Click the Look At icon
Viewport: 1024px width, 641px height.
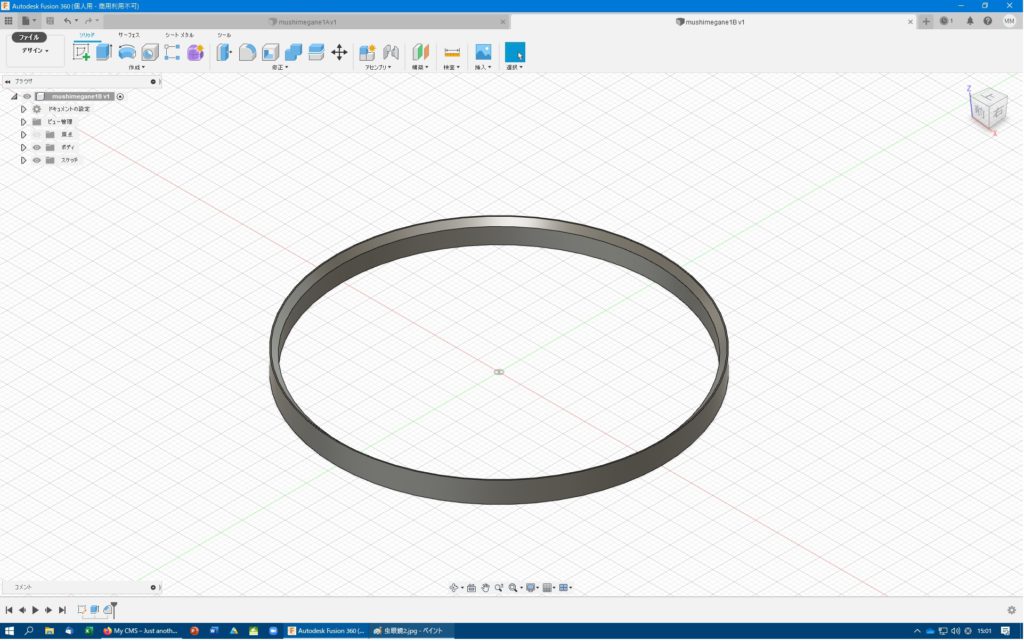[x=471, y=587]
